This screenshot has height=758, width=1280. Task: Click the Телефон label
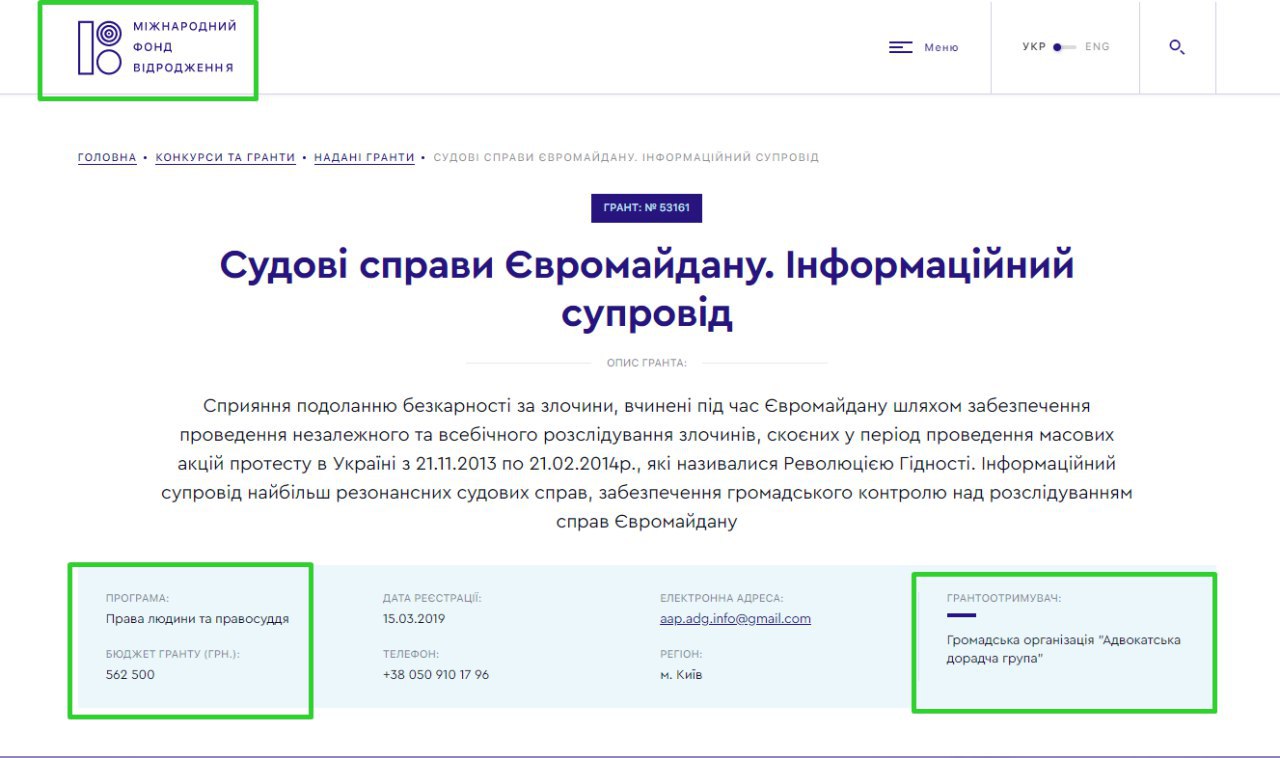coord(410,654)
